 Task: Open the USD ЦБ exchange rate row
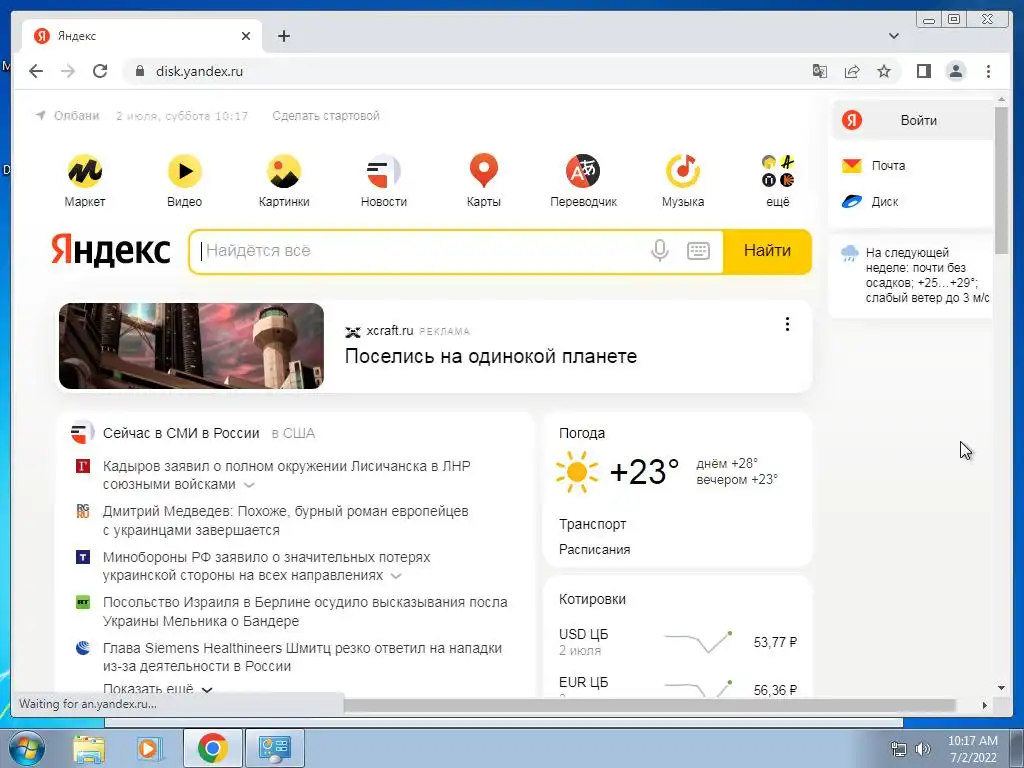[x=678, y=642]
